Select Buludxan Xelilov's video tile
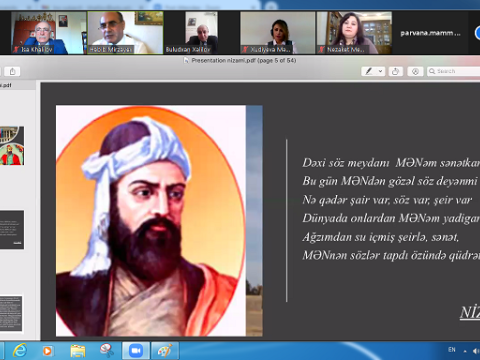Viewport: 480px width, 360px height. [x=202, y=33]
